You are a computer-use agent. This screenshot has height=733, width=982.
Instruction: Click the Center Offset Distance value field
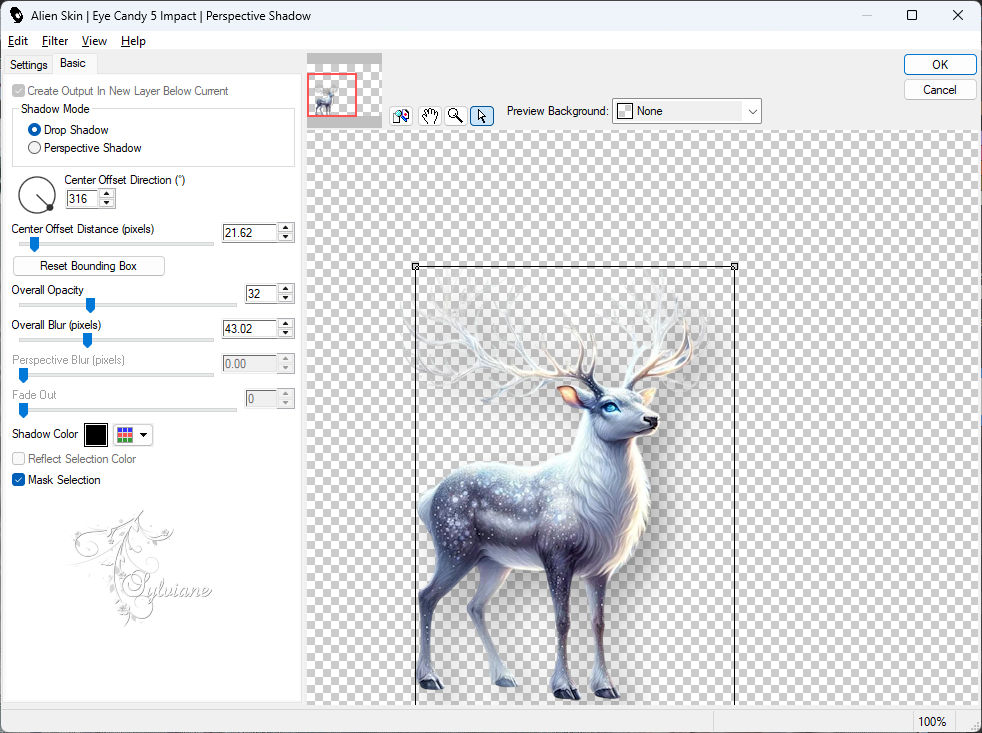[250, 233]
